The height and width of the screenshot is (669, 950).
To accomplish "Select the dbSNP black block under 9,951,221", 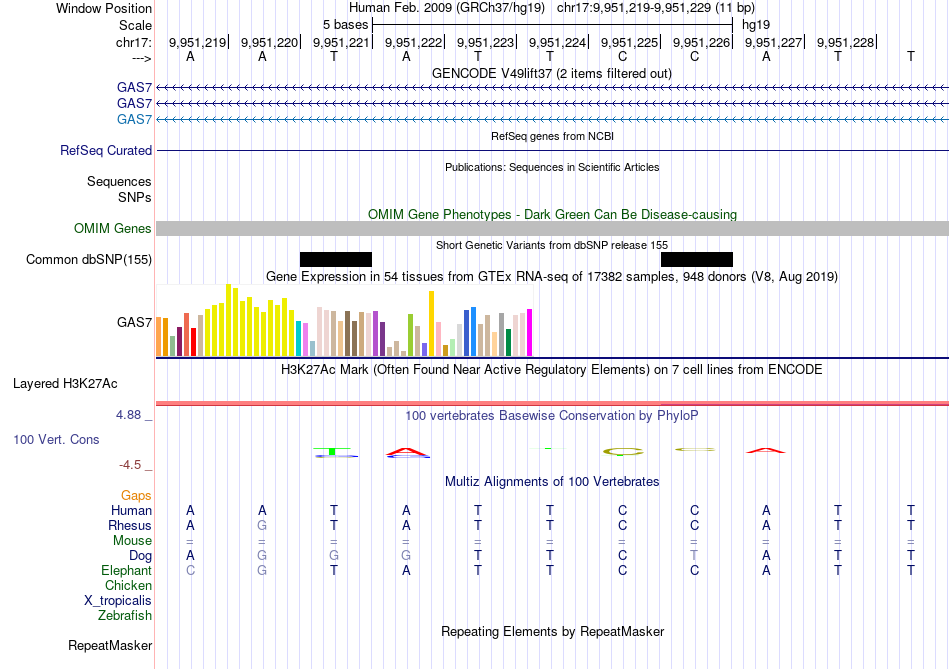I will tap(336, 259).
